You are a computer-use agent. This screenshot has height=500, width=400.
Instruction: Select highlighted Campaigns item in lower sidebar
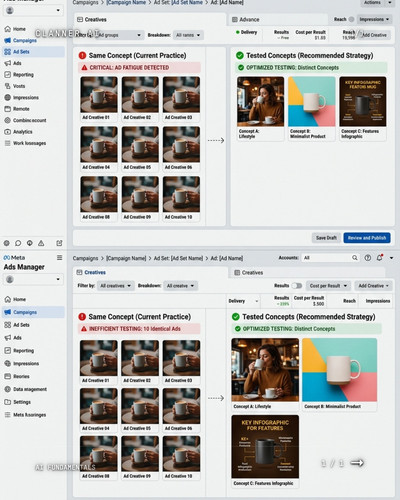tap(33, 312)
